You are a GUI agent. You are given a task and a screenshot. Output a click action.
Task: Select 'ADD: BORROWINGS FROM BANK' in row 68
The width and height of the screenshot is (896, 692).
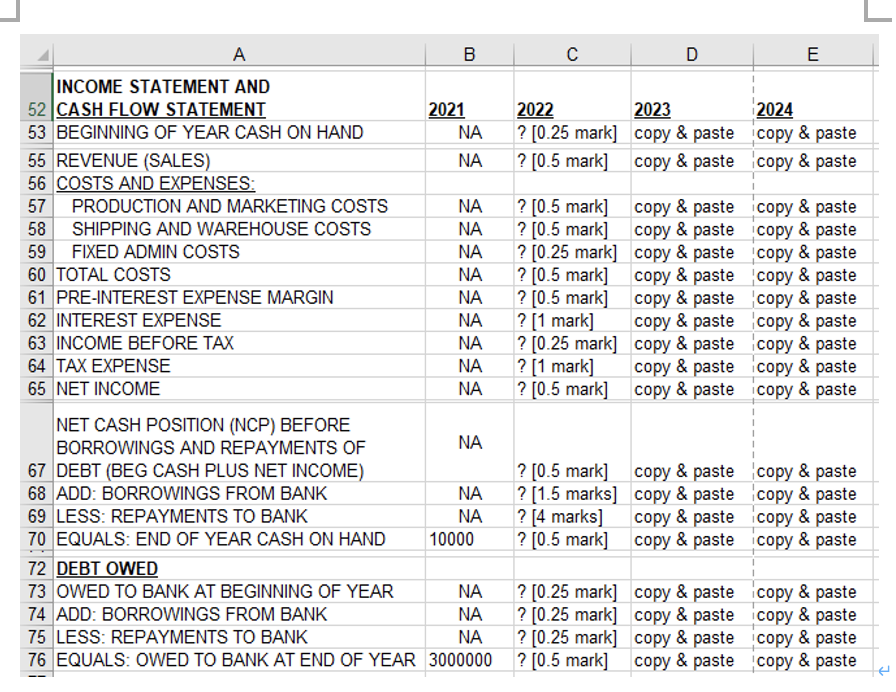click(239, 493)
